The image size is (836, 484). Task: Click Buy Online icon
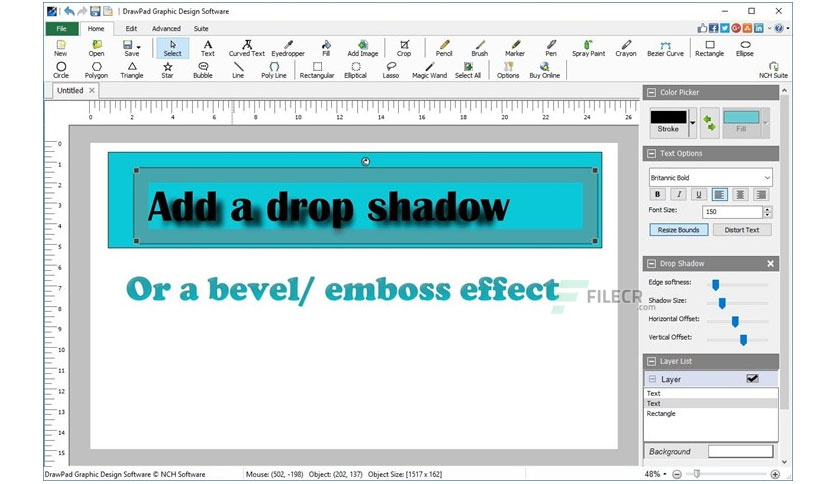[544, 70]
